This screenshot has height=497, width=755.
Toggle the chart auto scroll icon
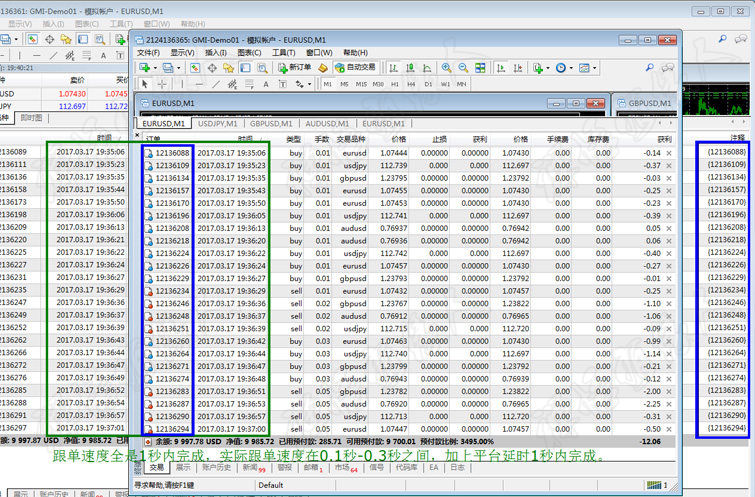point(501,68)
